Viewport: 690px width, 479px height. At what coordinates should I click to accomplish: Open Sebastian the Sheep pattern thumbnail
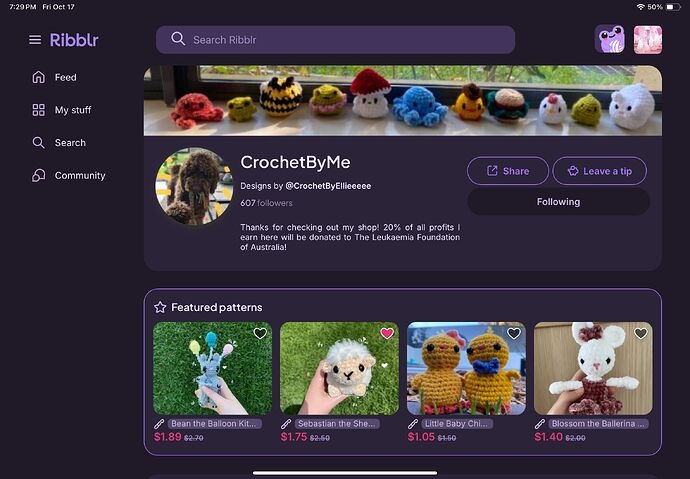pyautogui.click(x=338, y=370)
